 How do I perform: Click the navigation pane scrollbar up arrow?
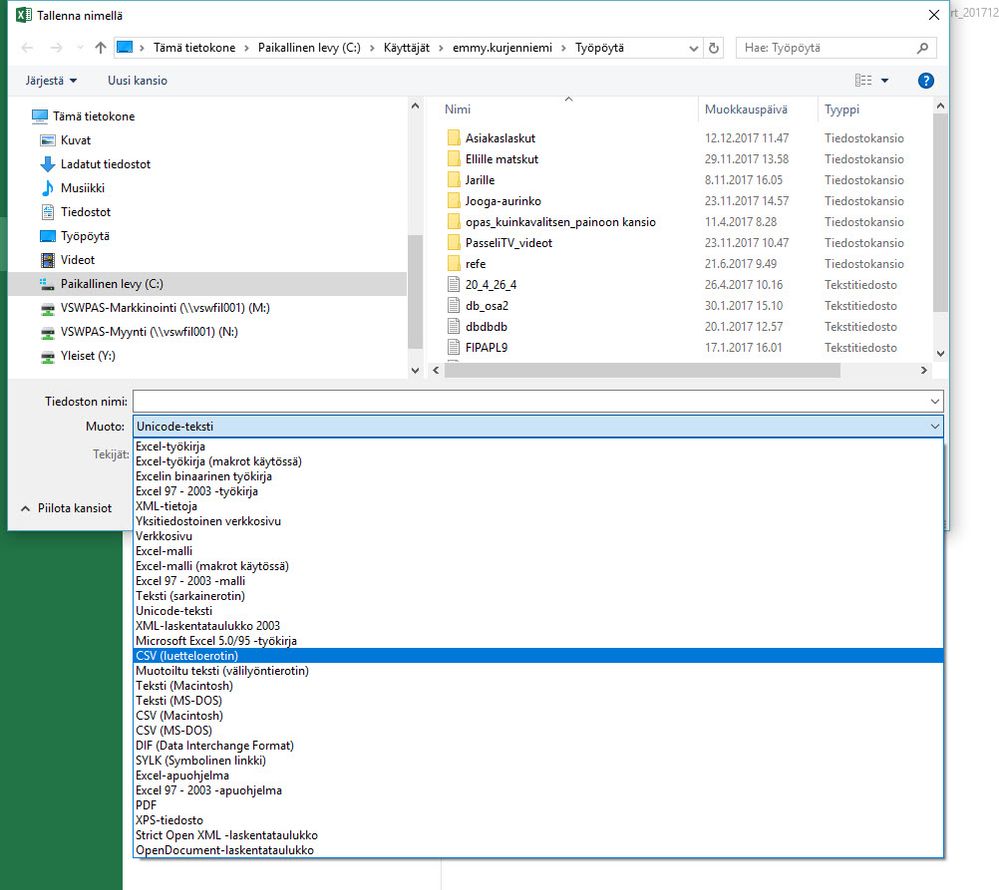(x=415, y=106)
